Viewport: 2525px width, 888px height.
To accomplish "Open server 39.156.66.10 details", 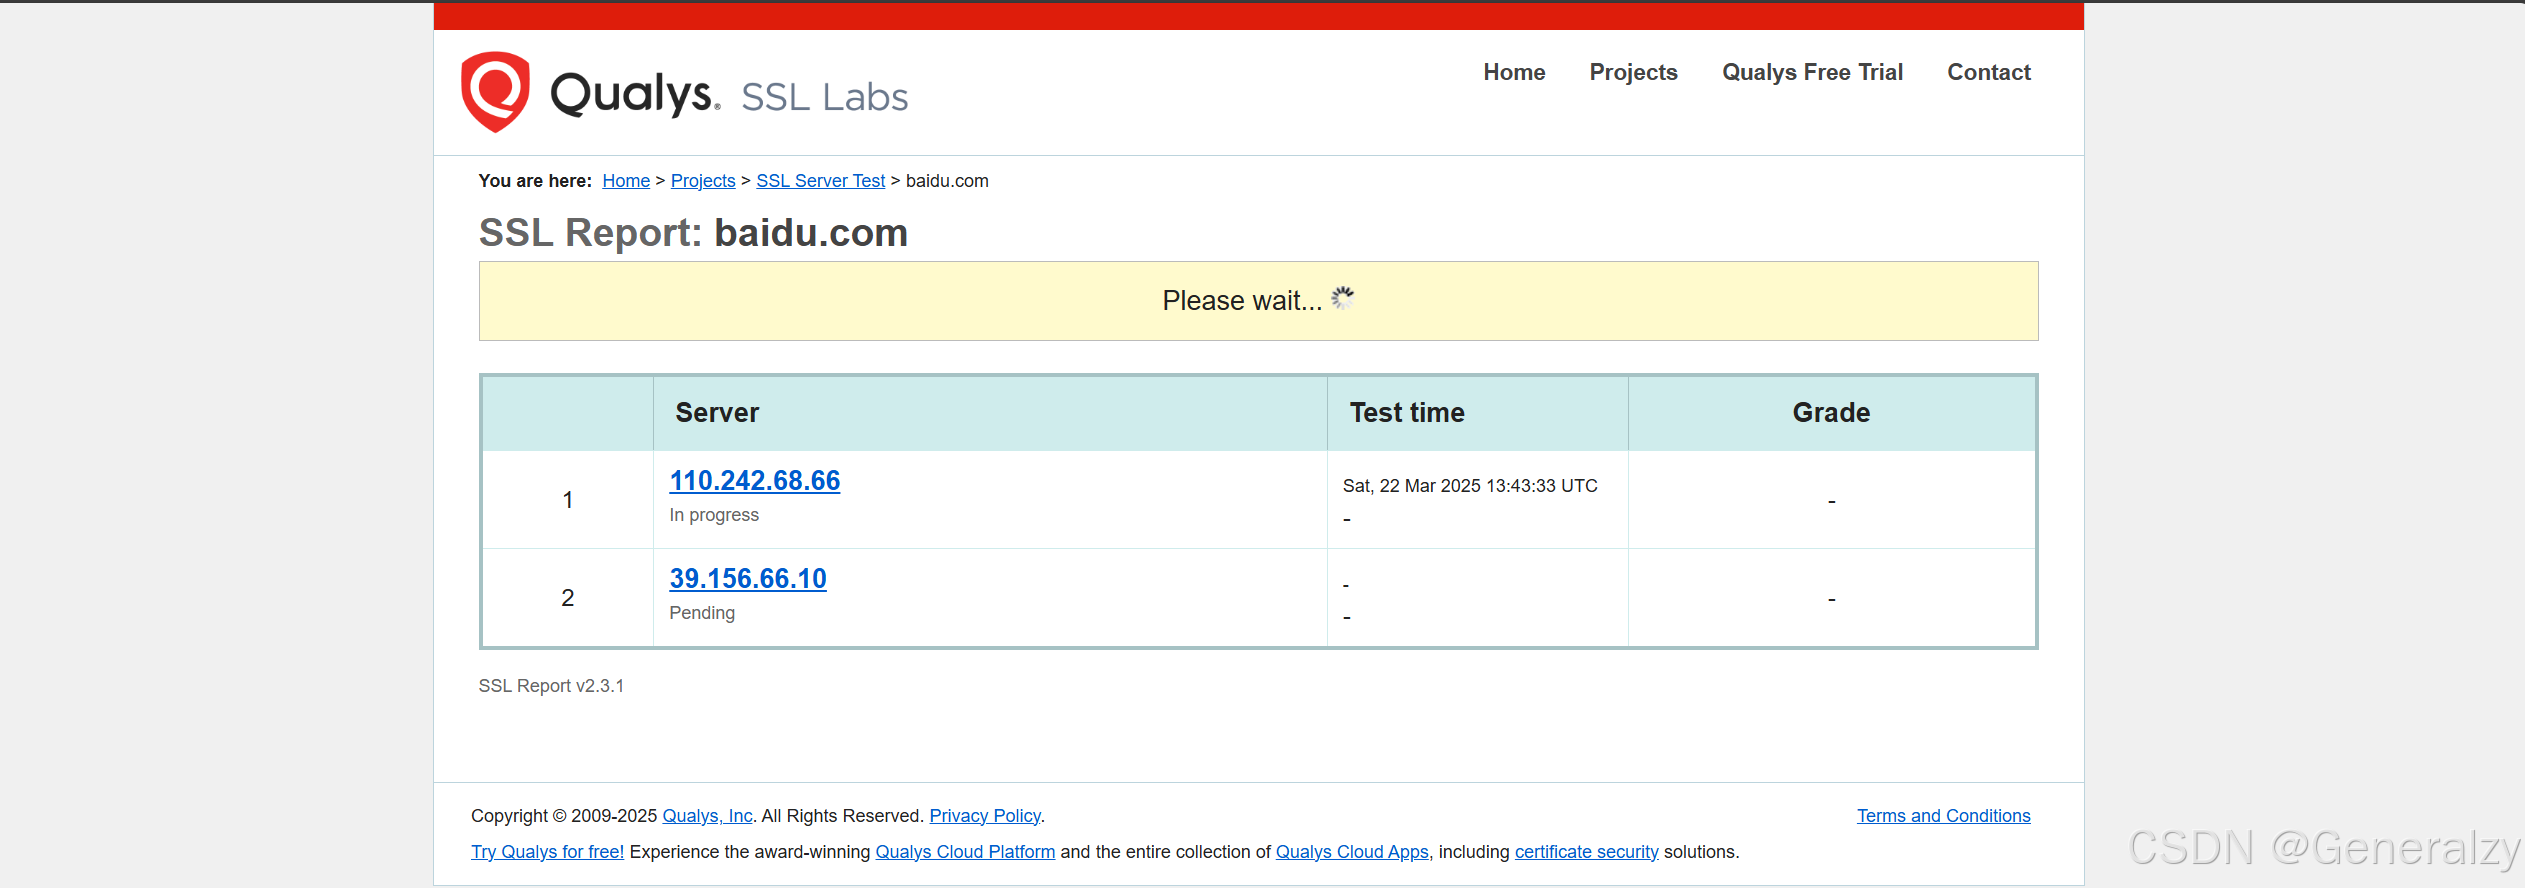I will coord(748,579).
